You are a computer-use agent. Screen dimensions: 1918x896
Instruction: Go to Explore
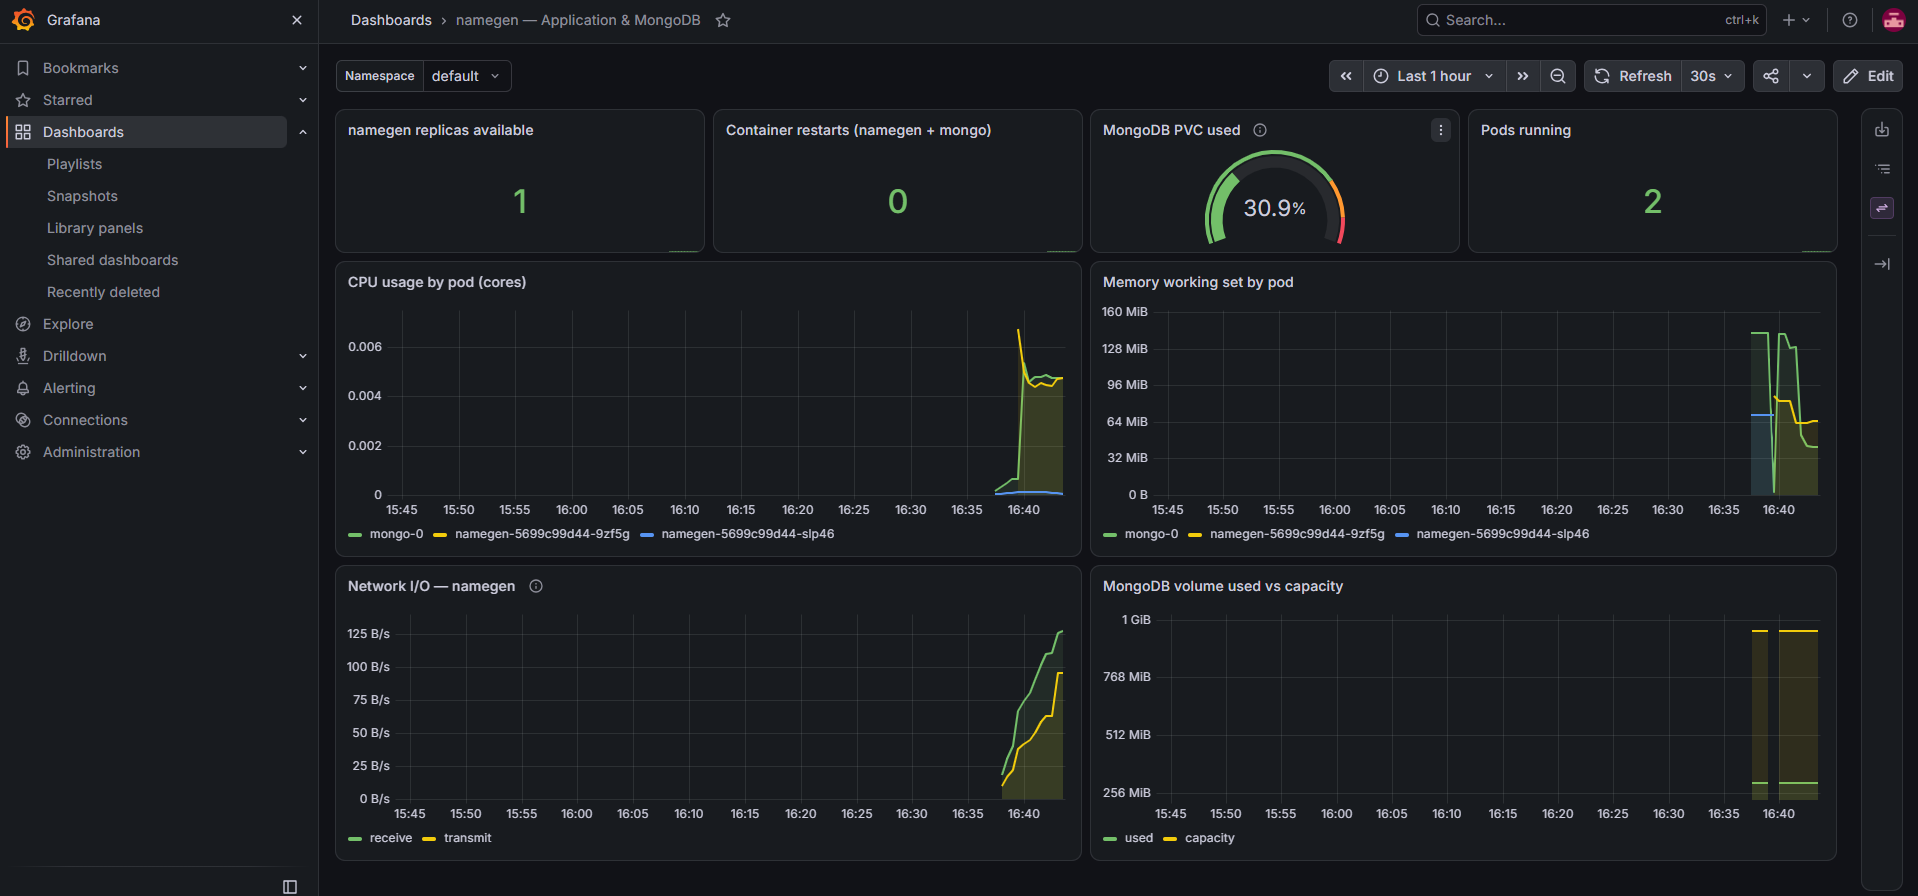[x=68, y=324]
